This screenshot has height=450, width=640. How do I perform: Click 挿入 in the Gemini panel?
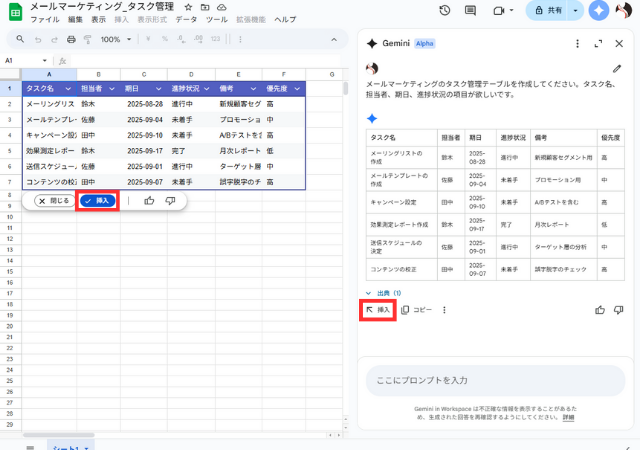[x=378, y=310]
